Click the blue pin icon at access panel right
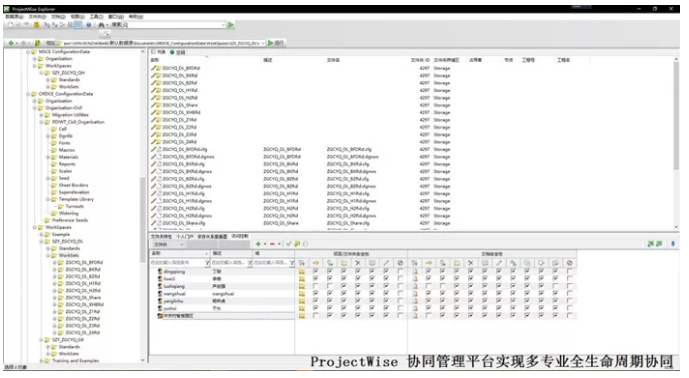 pyautogui.click(x=673, y=244)
